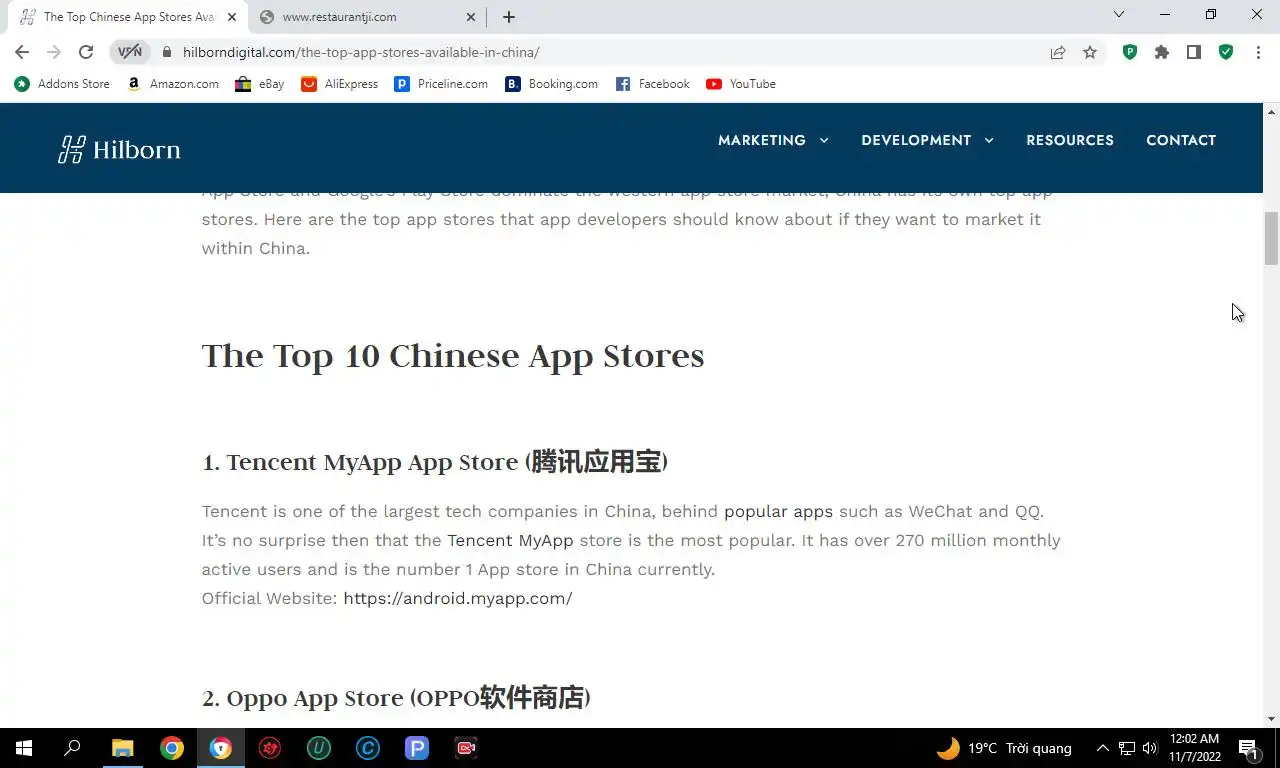Expand the DEVELOPMENT chevron
The width and height of the screenshot is (1280, 768).
pyautogui.click(x=989, y=141)
